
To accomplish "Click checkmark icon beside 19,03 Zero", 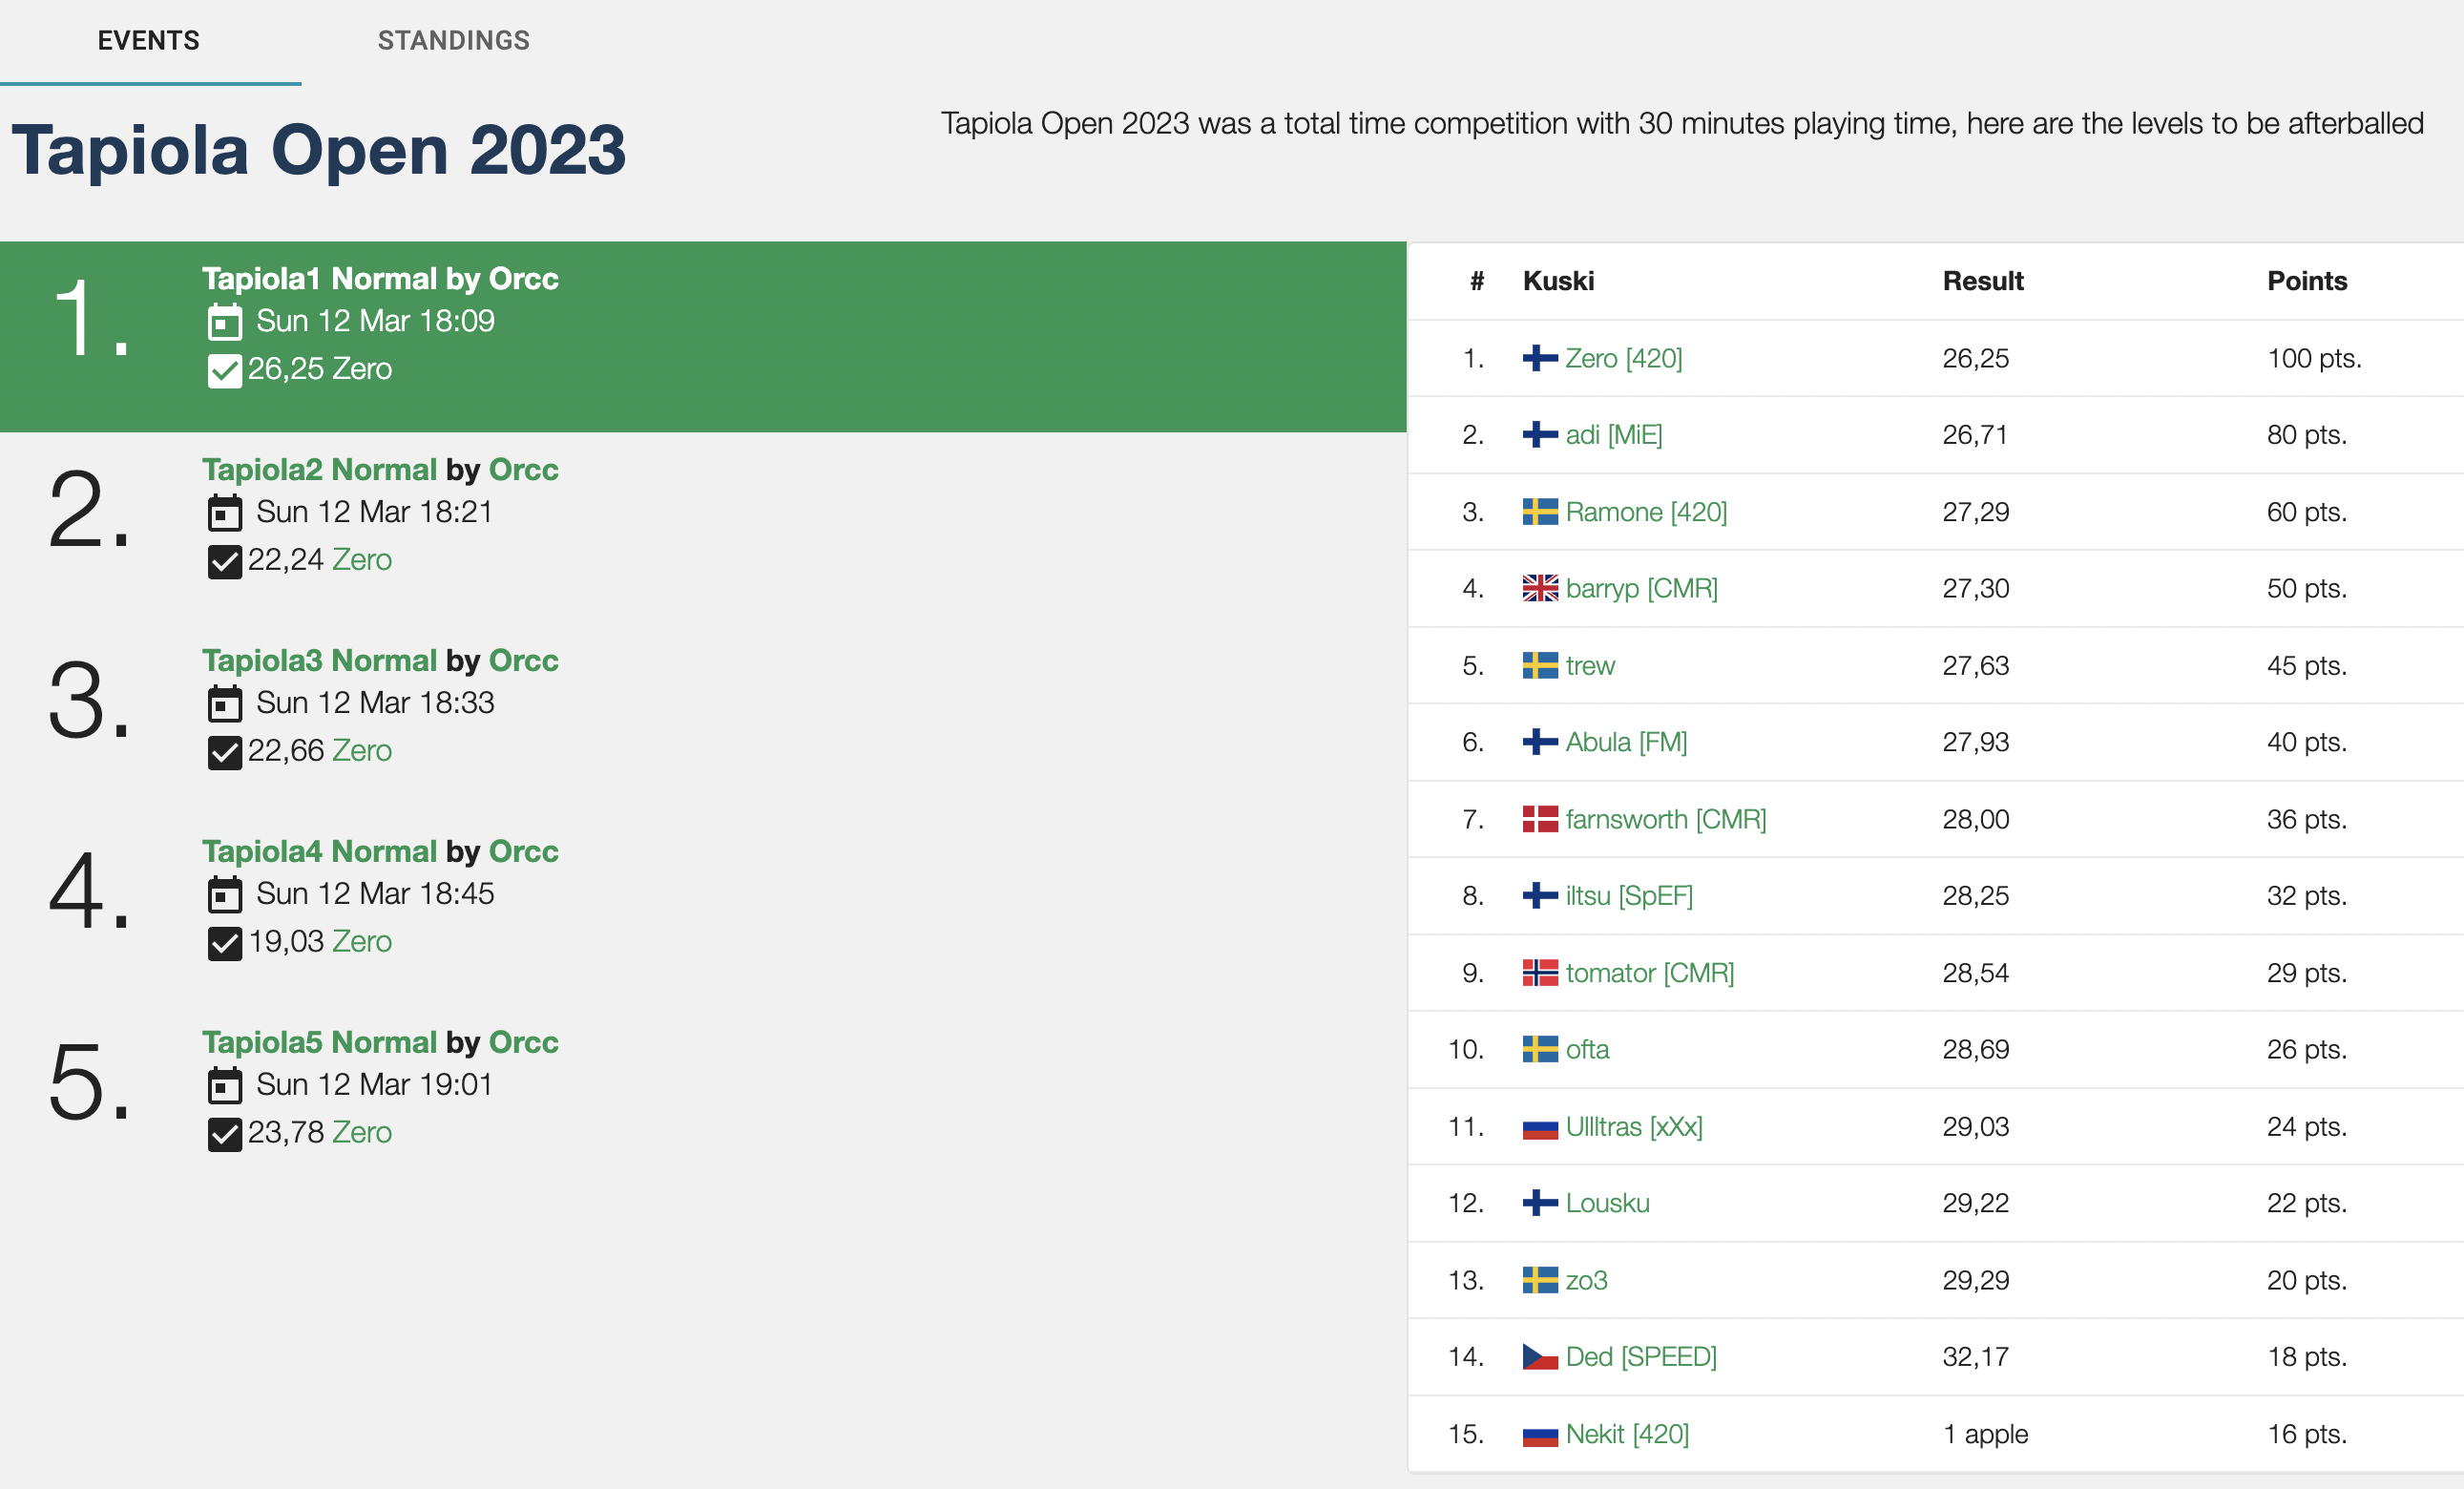I will click(x=224, y=944).
